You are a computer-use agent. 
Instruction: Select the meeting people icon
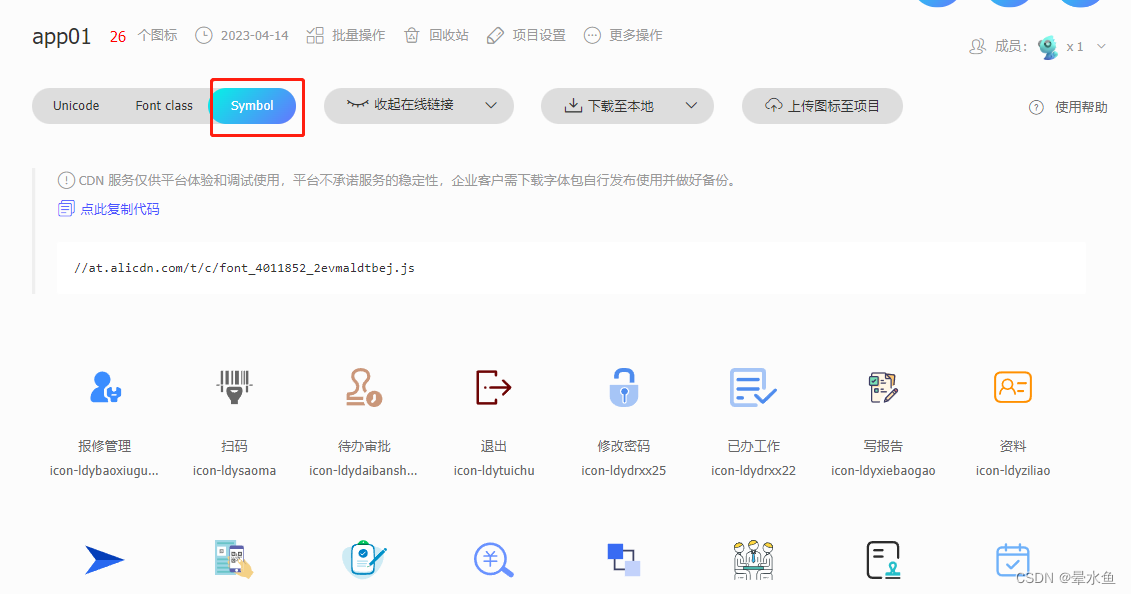(753, 560)
